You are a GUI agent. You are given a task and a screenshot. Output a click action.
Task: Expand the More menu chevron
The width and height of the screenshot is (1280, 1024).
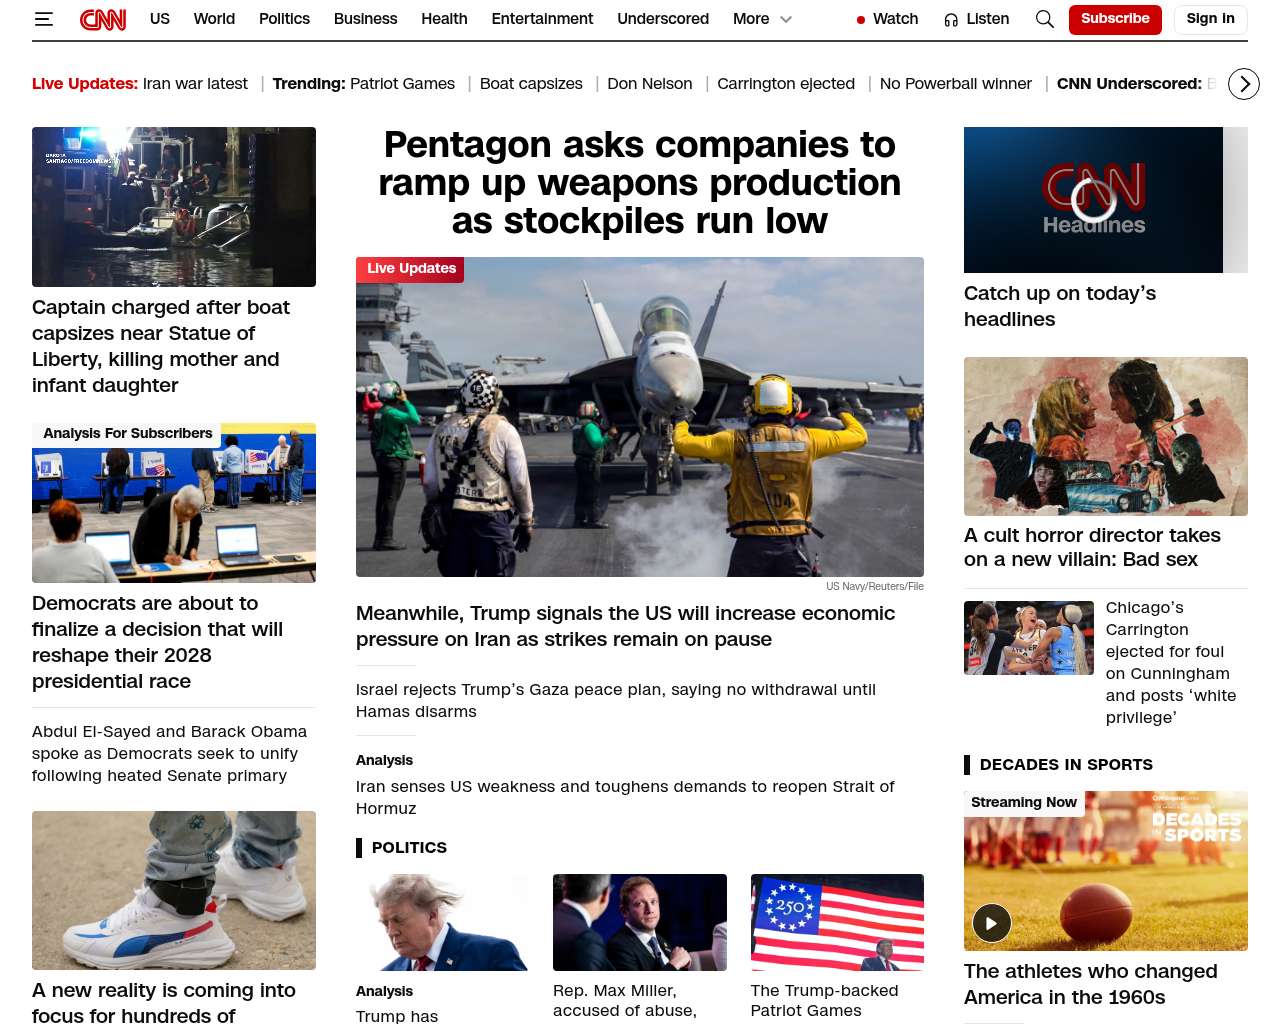click(x=786, y=19)
